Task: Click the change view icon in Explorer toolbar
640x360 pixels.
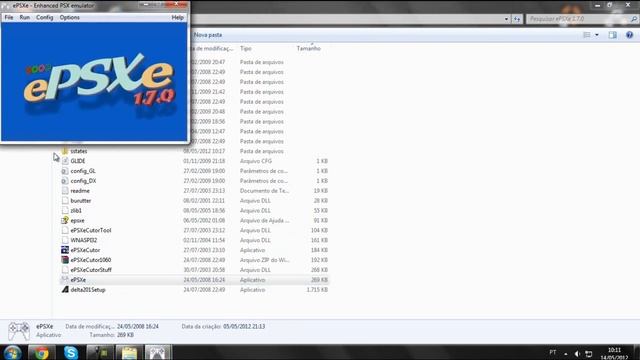Action: (x=587, y=35)
